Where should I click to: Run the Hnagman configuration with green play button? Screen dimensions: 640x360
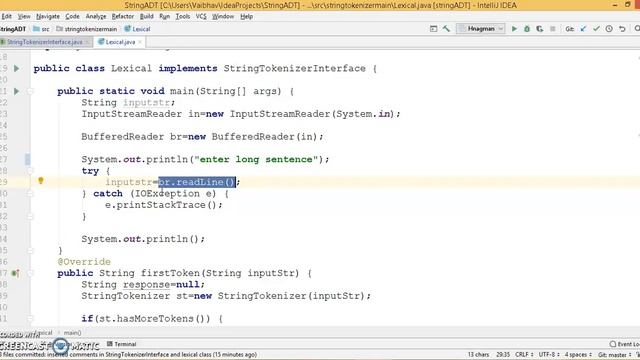(x=514, y=29)
